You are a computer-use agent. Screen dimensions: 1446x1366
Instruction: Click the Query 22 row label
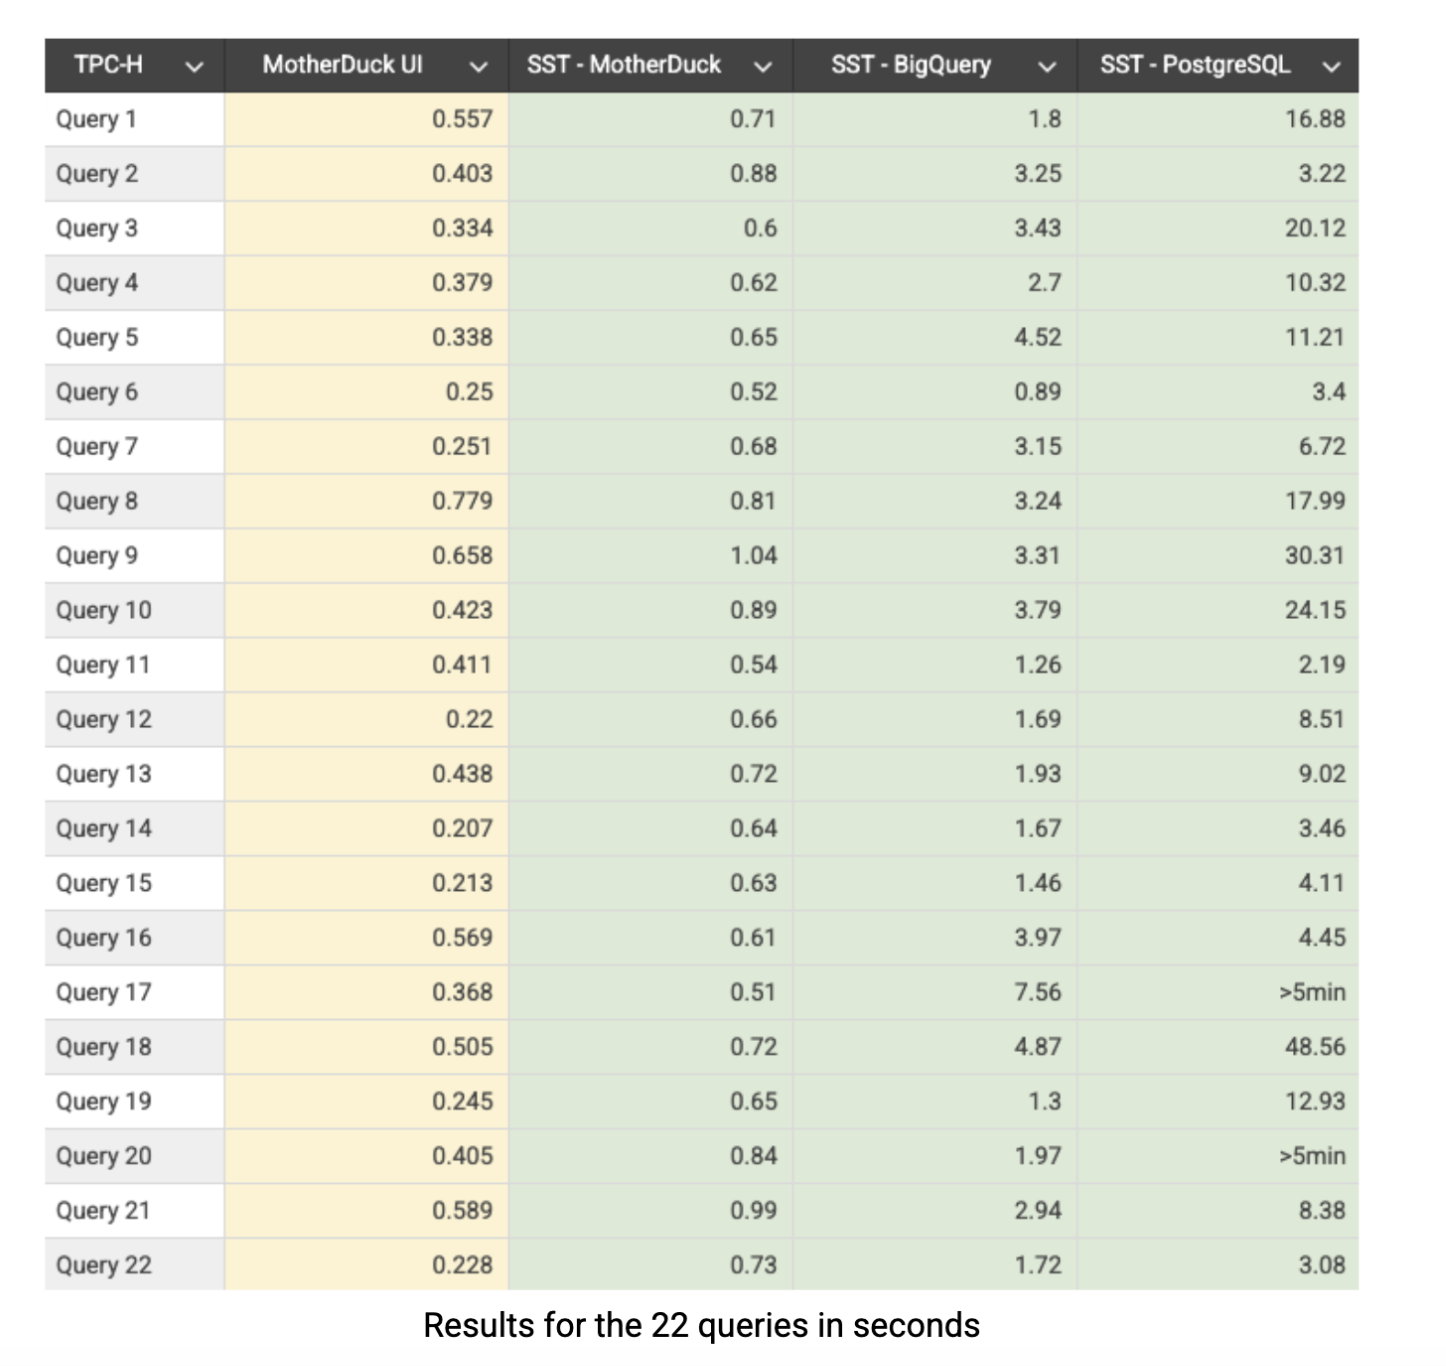click(103, 1266)
